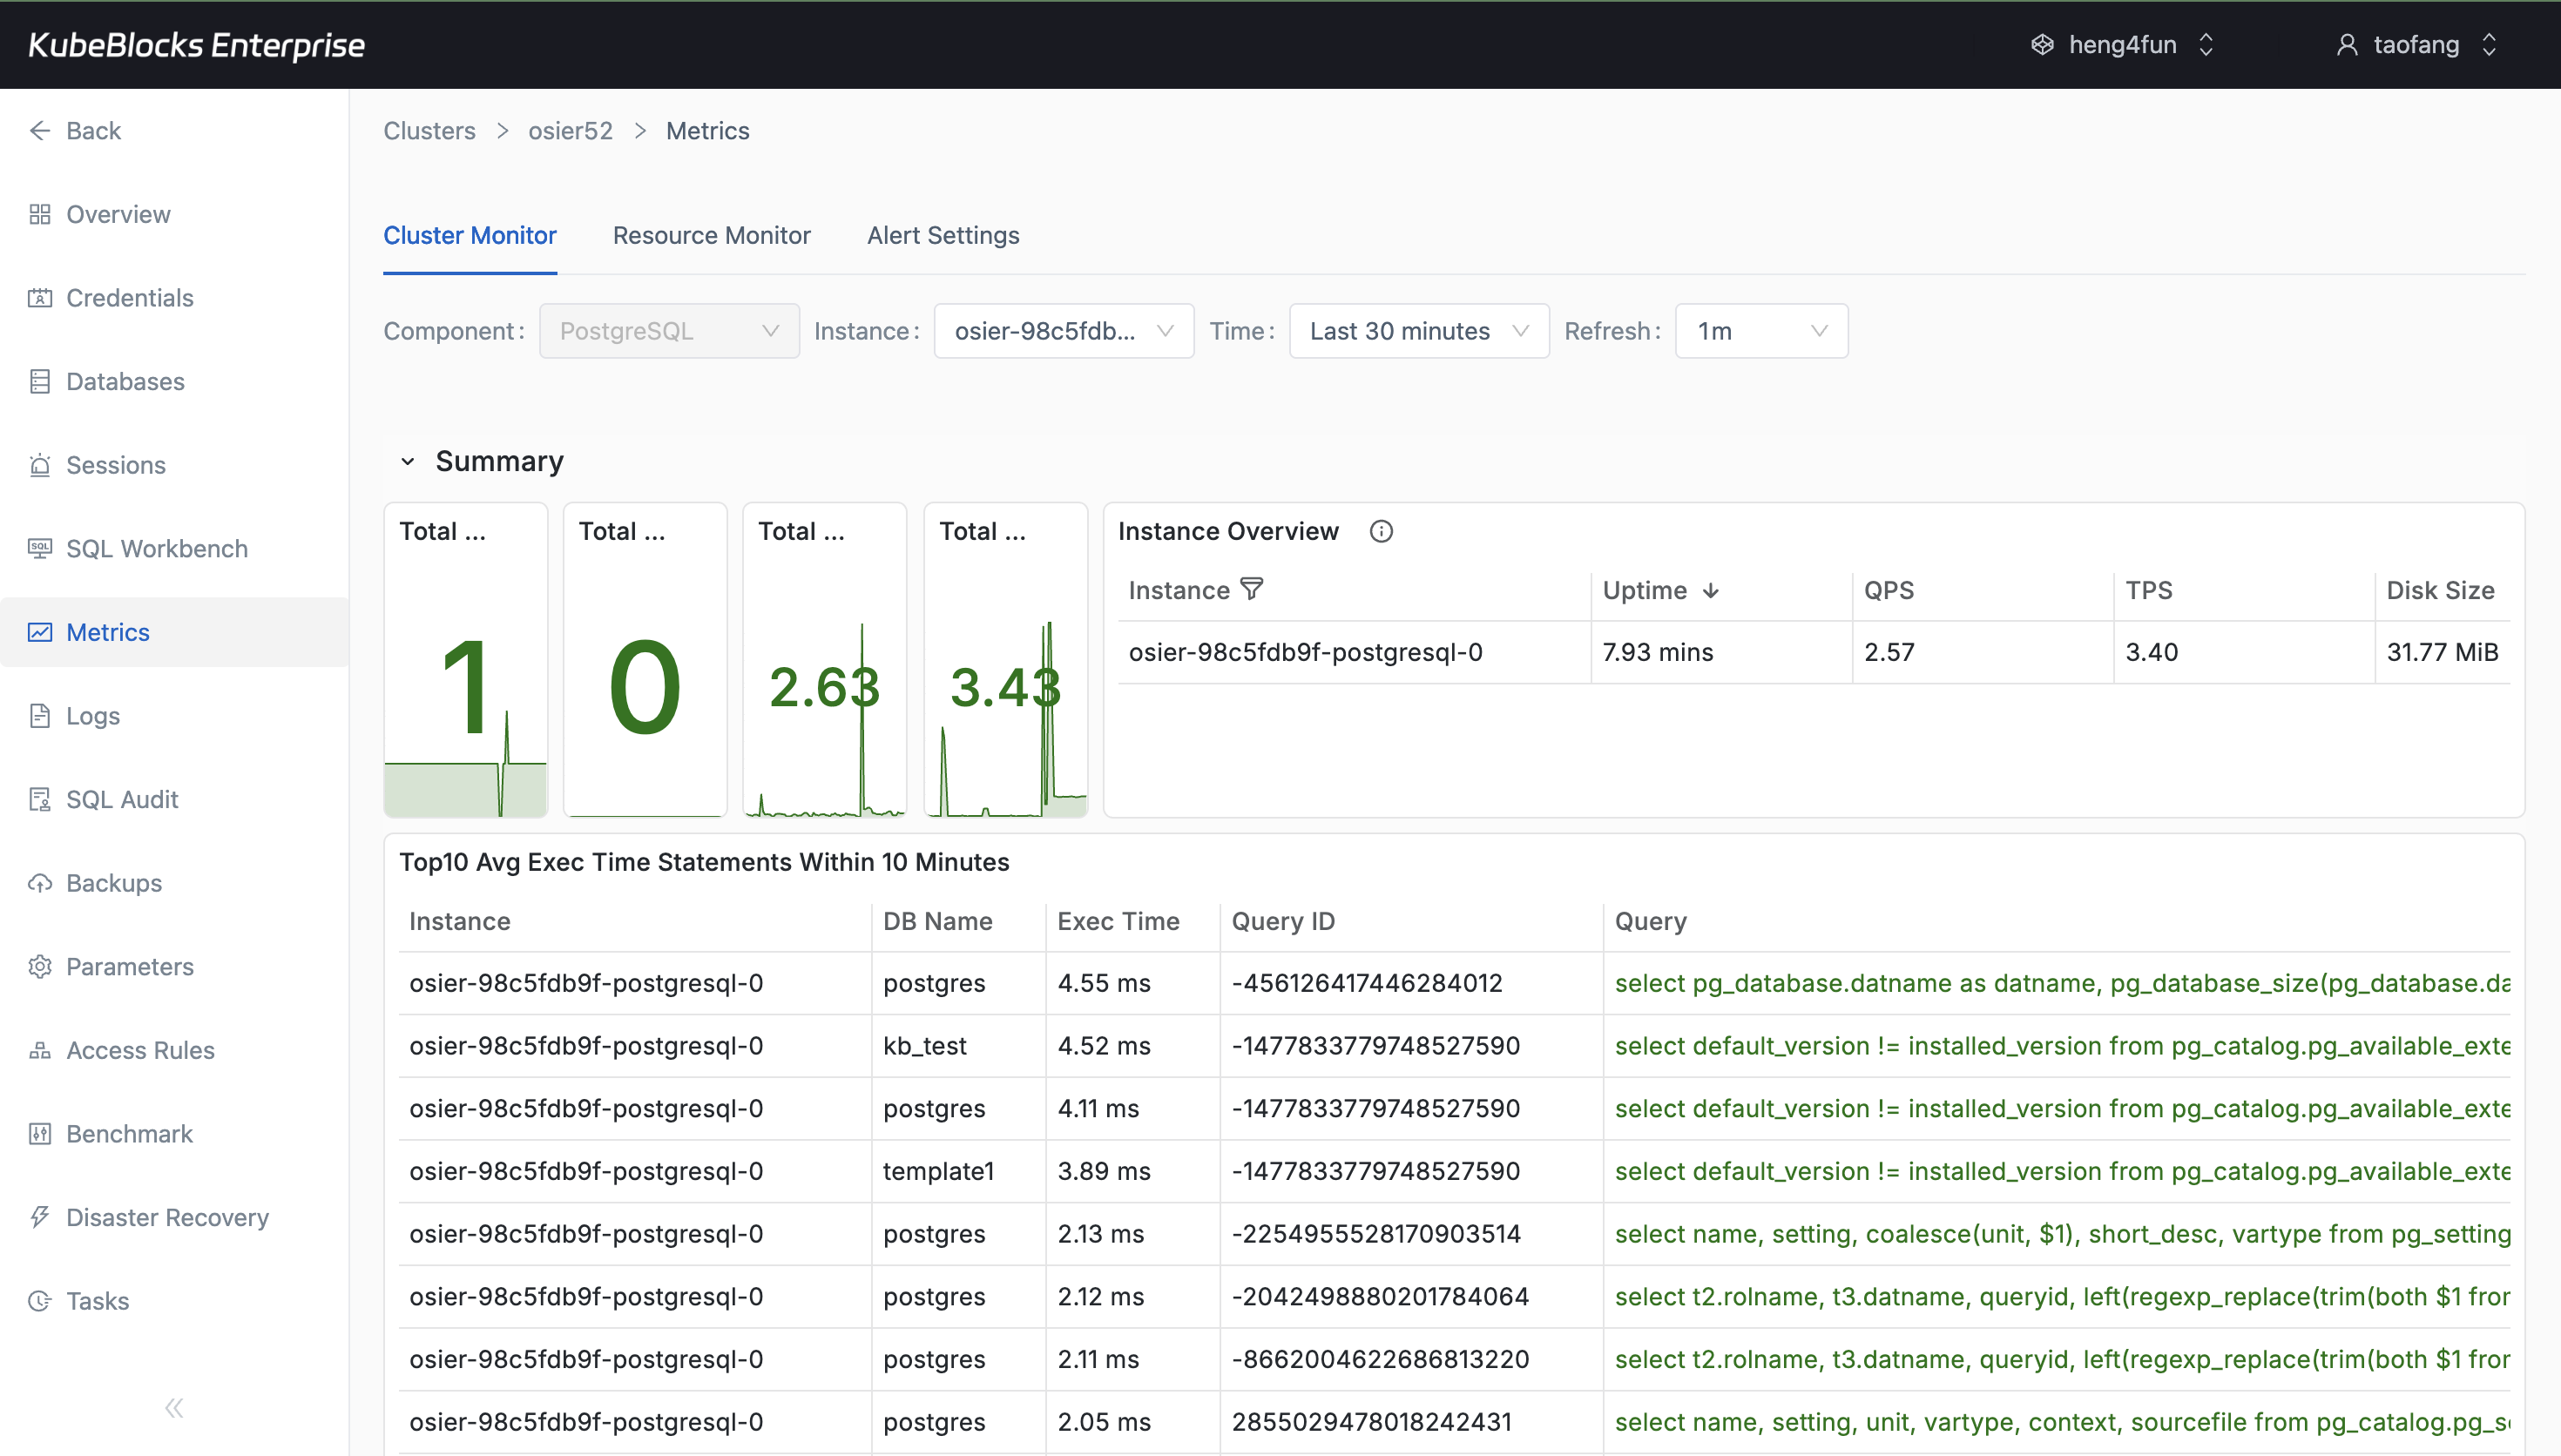
Task: Navigate back via the Clusters breadcrumb
Action: [x=428, y=131]
